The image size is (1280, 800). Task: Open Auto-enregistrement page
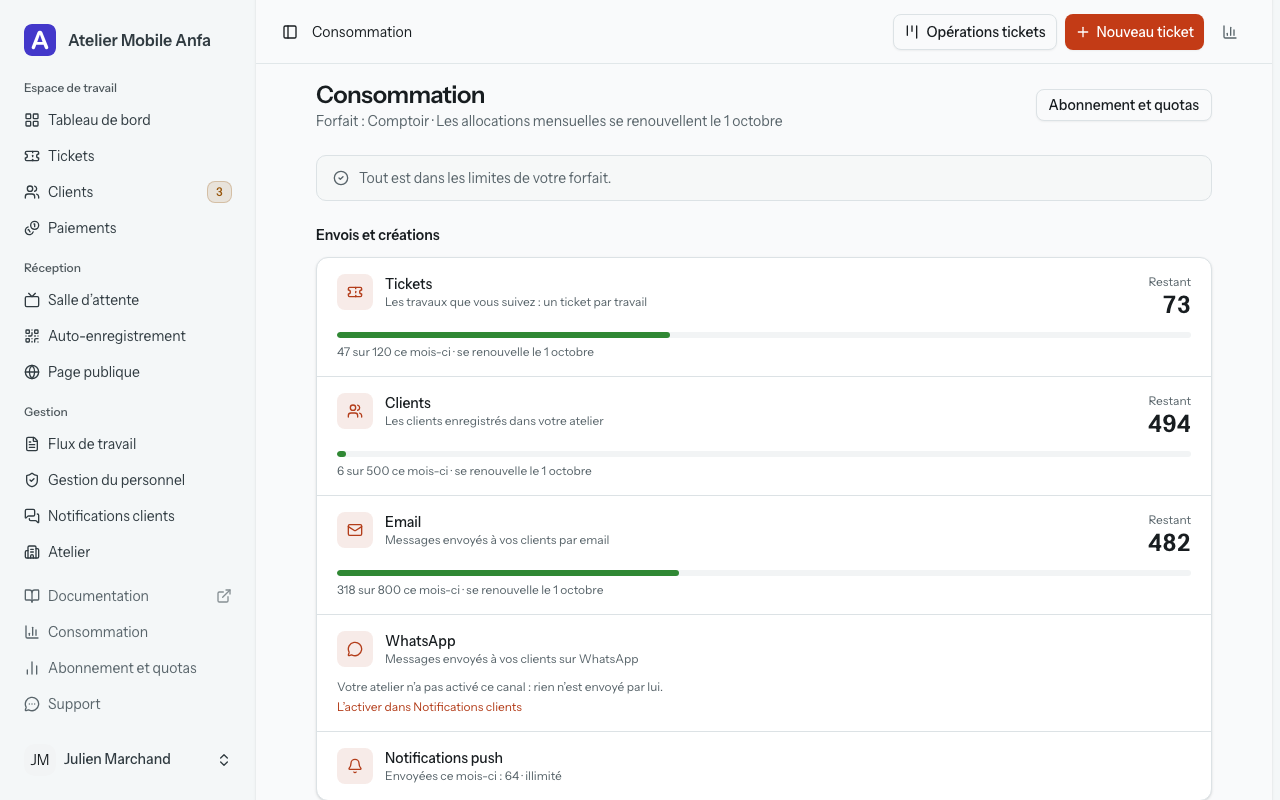[128, 336]
